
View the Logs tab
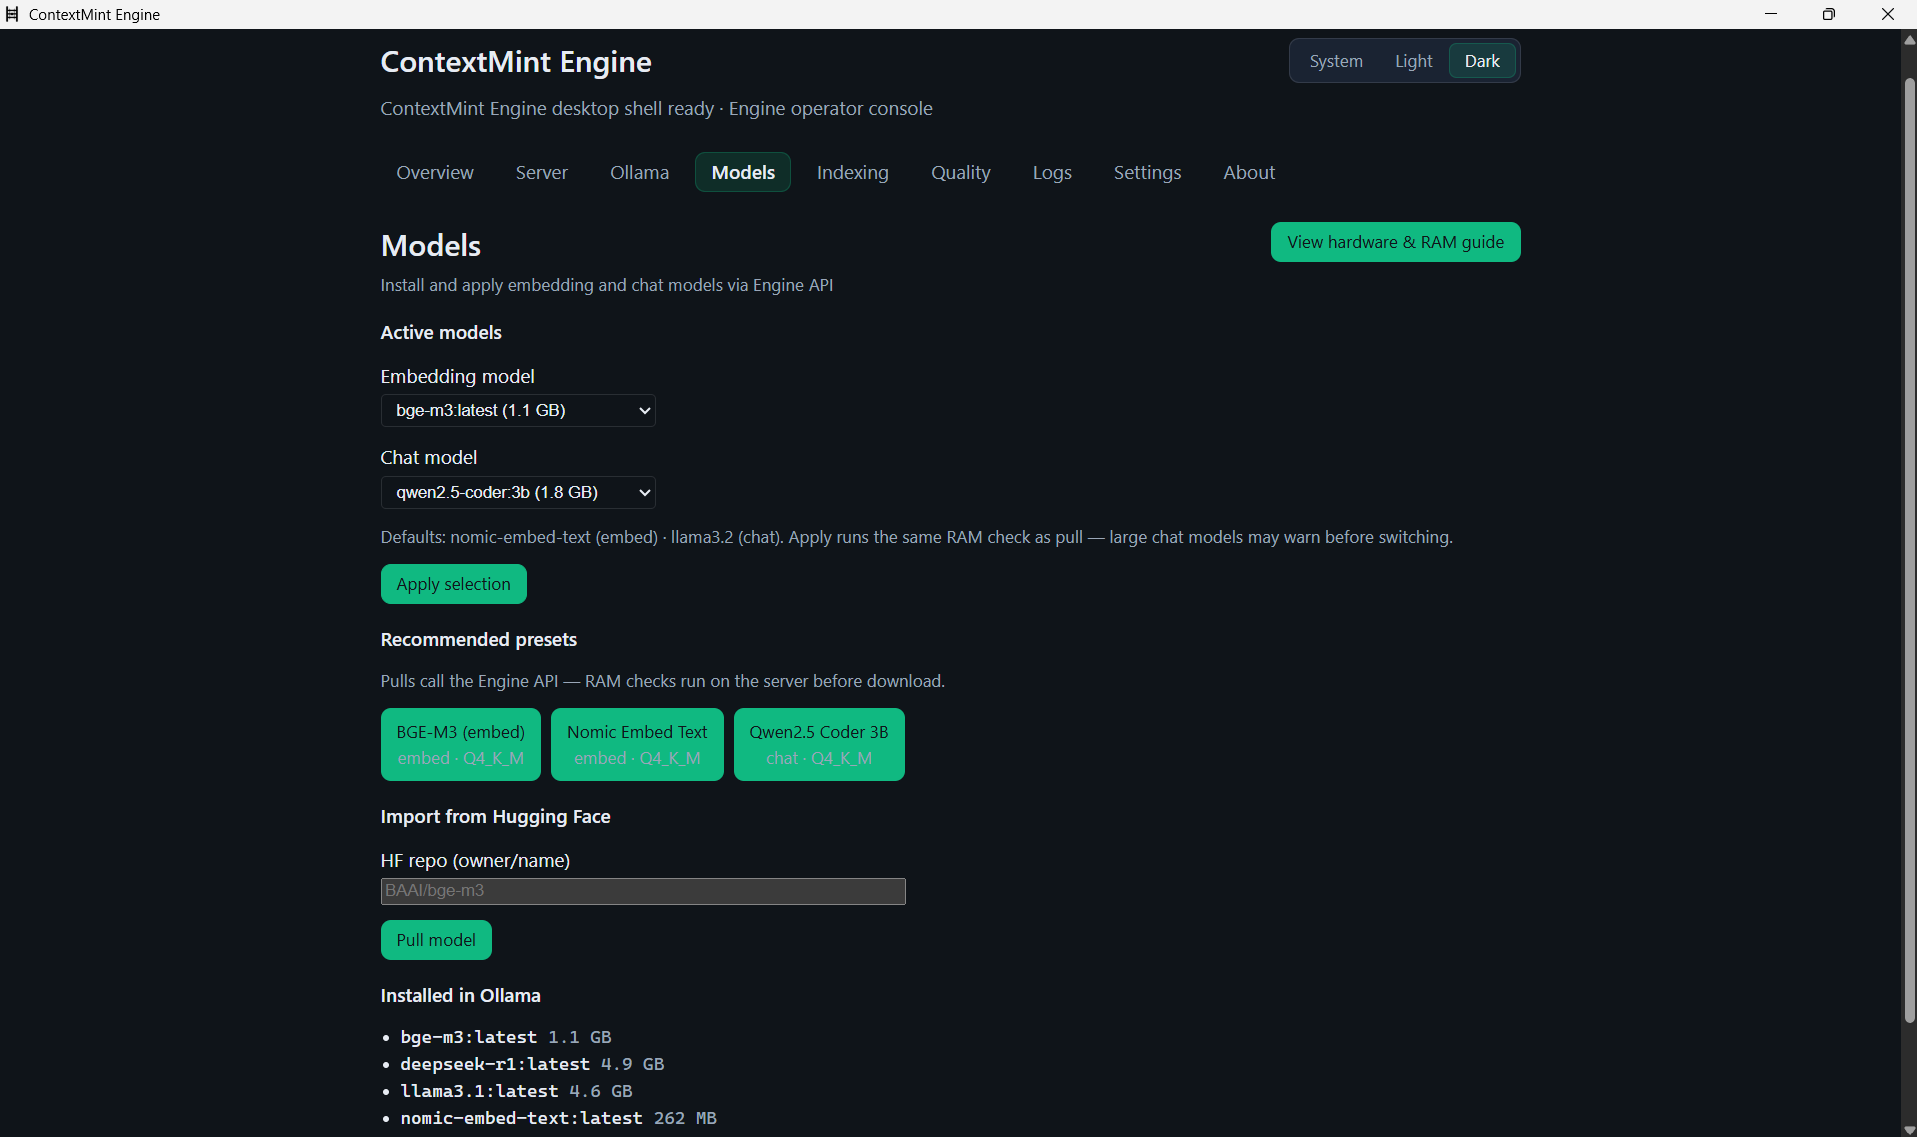tap(1052, 172)
